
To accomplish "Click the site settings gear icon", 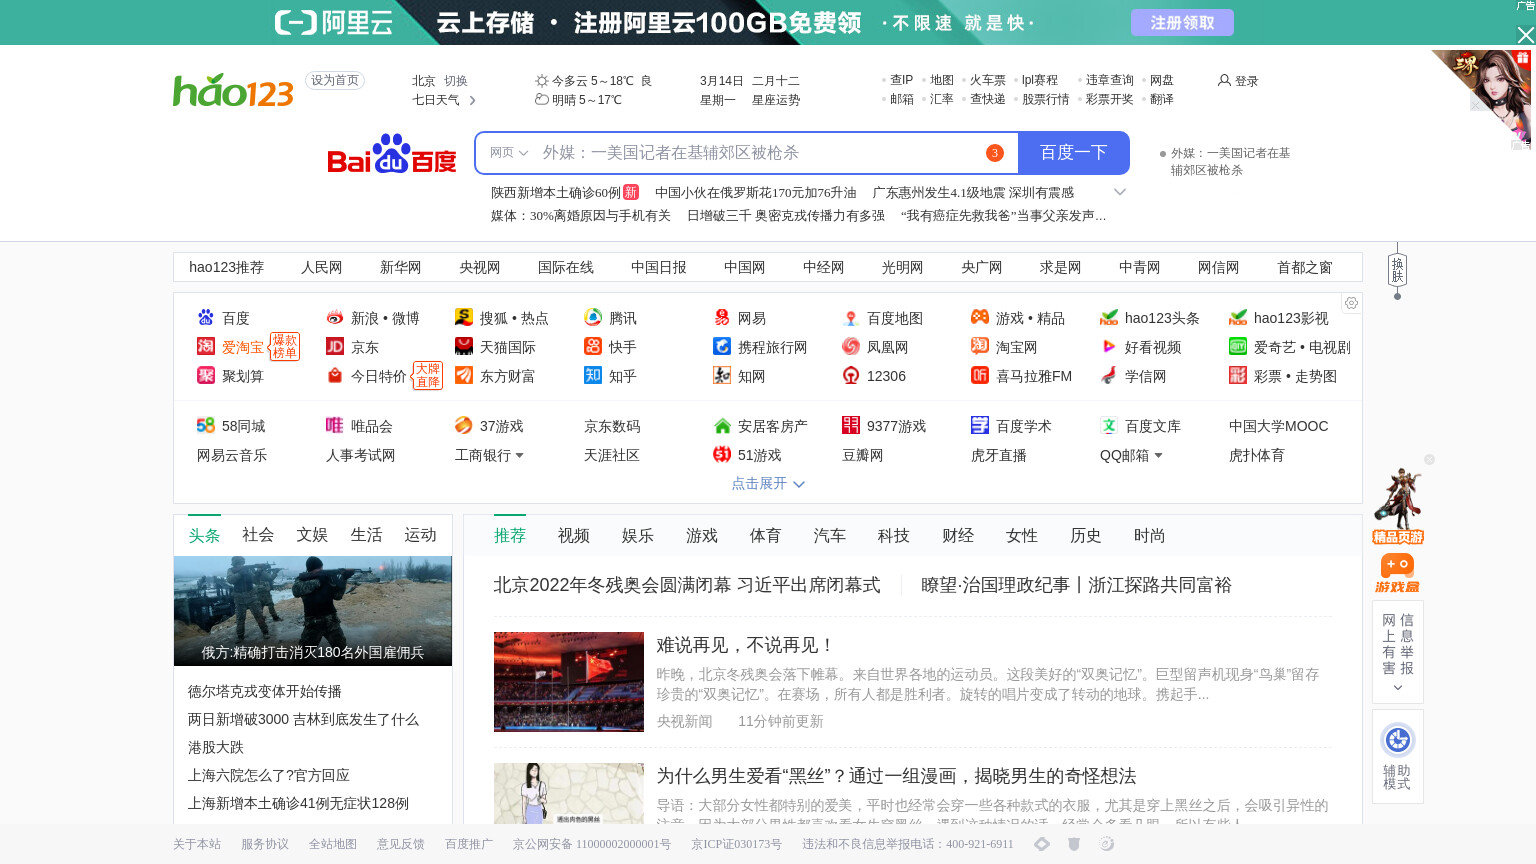I will point(1351,303).
